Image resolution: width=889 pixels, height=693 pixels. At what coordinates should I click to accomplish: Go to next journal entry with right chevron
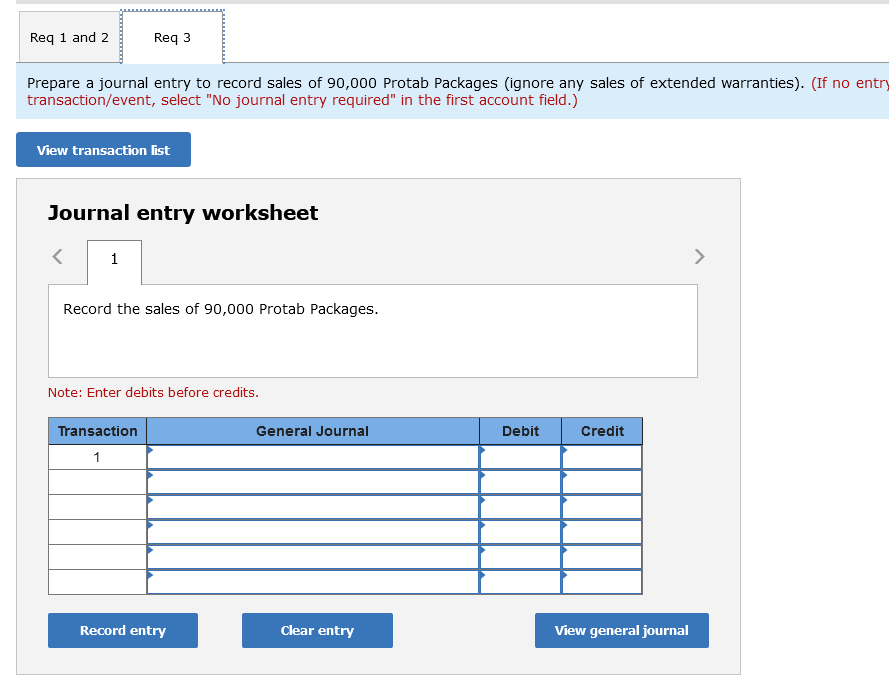pos(699,256)
